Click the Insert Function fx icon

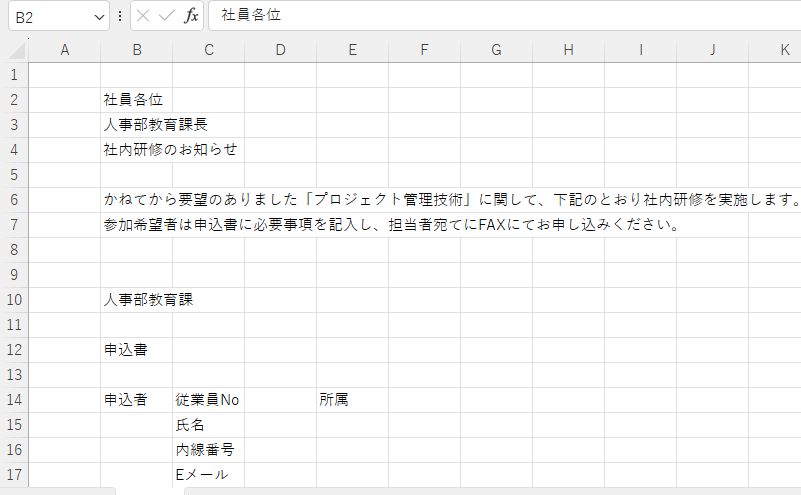coord(191,16)
